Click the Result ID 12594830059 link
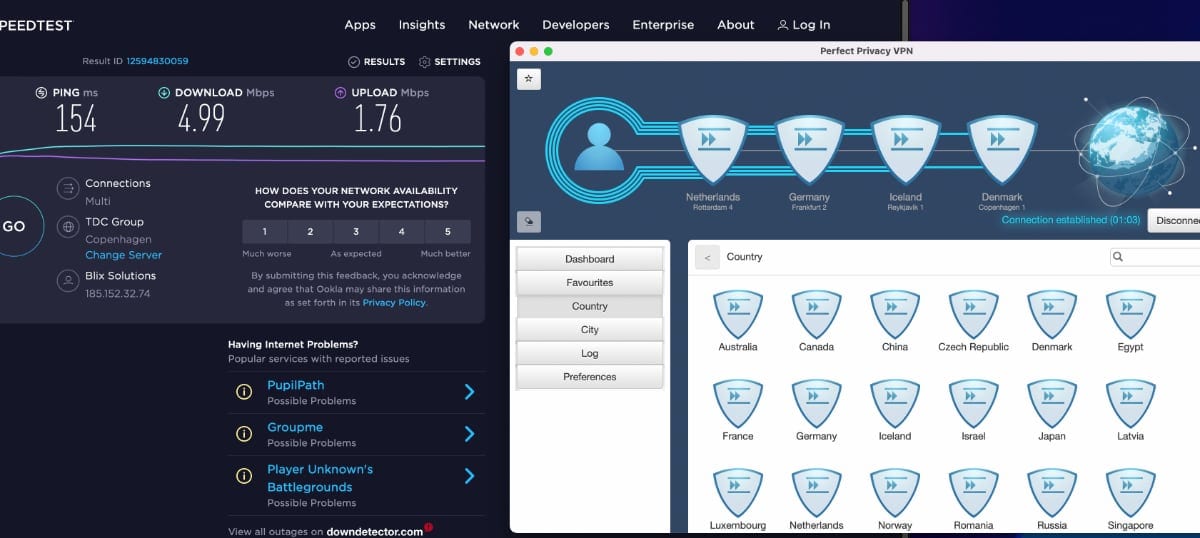 157,62
